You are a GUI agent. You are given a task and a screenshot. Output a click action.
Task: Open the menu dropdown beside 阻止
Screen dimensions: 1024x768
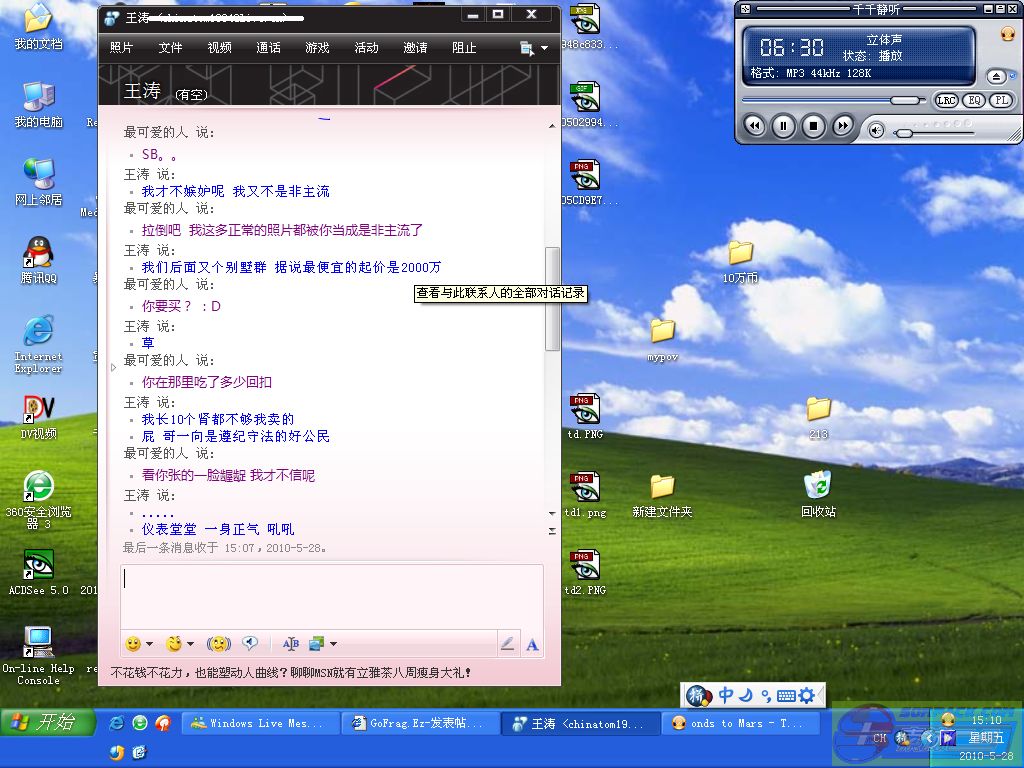(544, 48)
